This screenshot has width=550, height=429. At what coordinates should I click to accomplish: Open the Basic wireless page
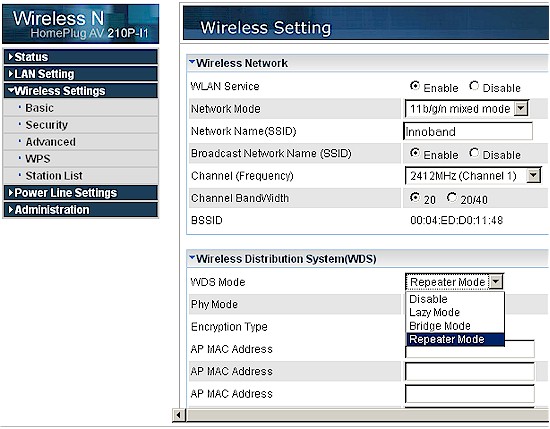click(39, 108)
